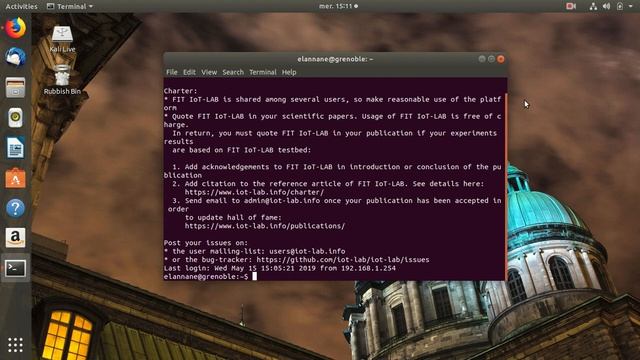640x360 pixels.
Task: Close the terminal window
Action: click(x=501, y=59)
